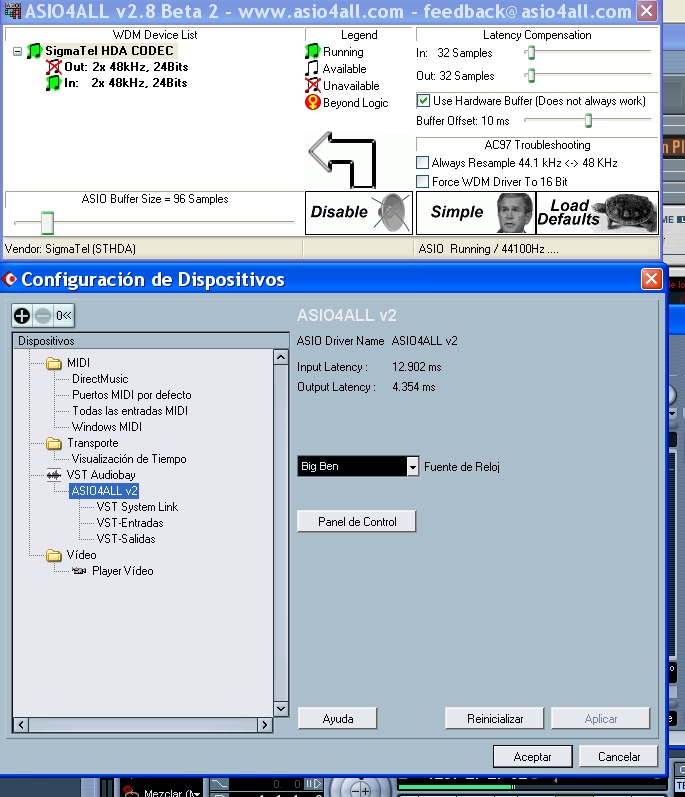Click the ASIO Running / 44100Hz status text

click(x=488, y=249)
